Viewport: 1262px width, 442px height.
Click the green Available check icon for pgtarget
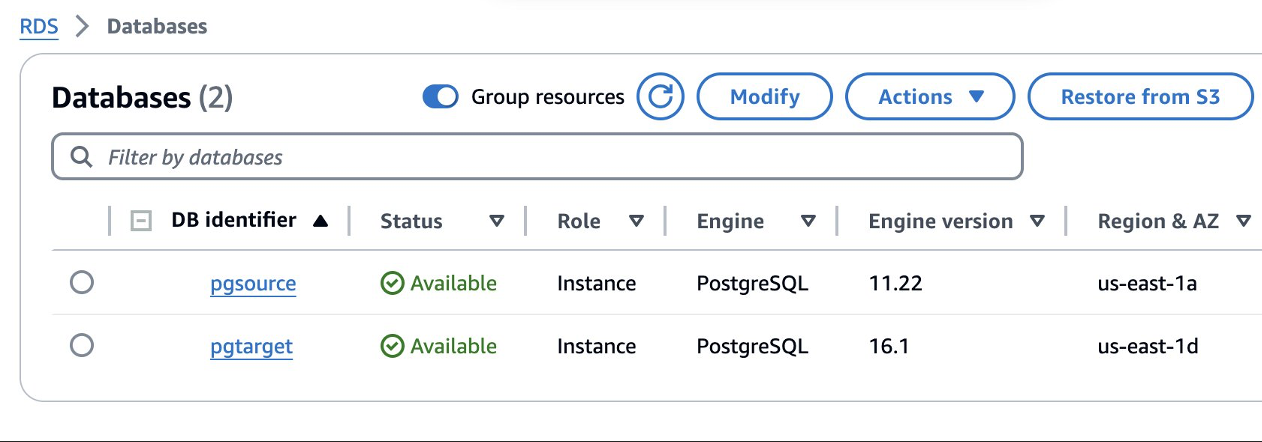[392, 346]
